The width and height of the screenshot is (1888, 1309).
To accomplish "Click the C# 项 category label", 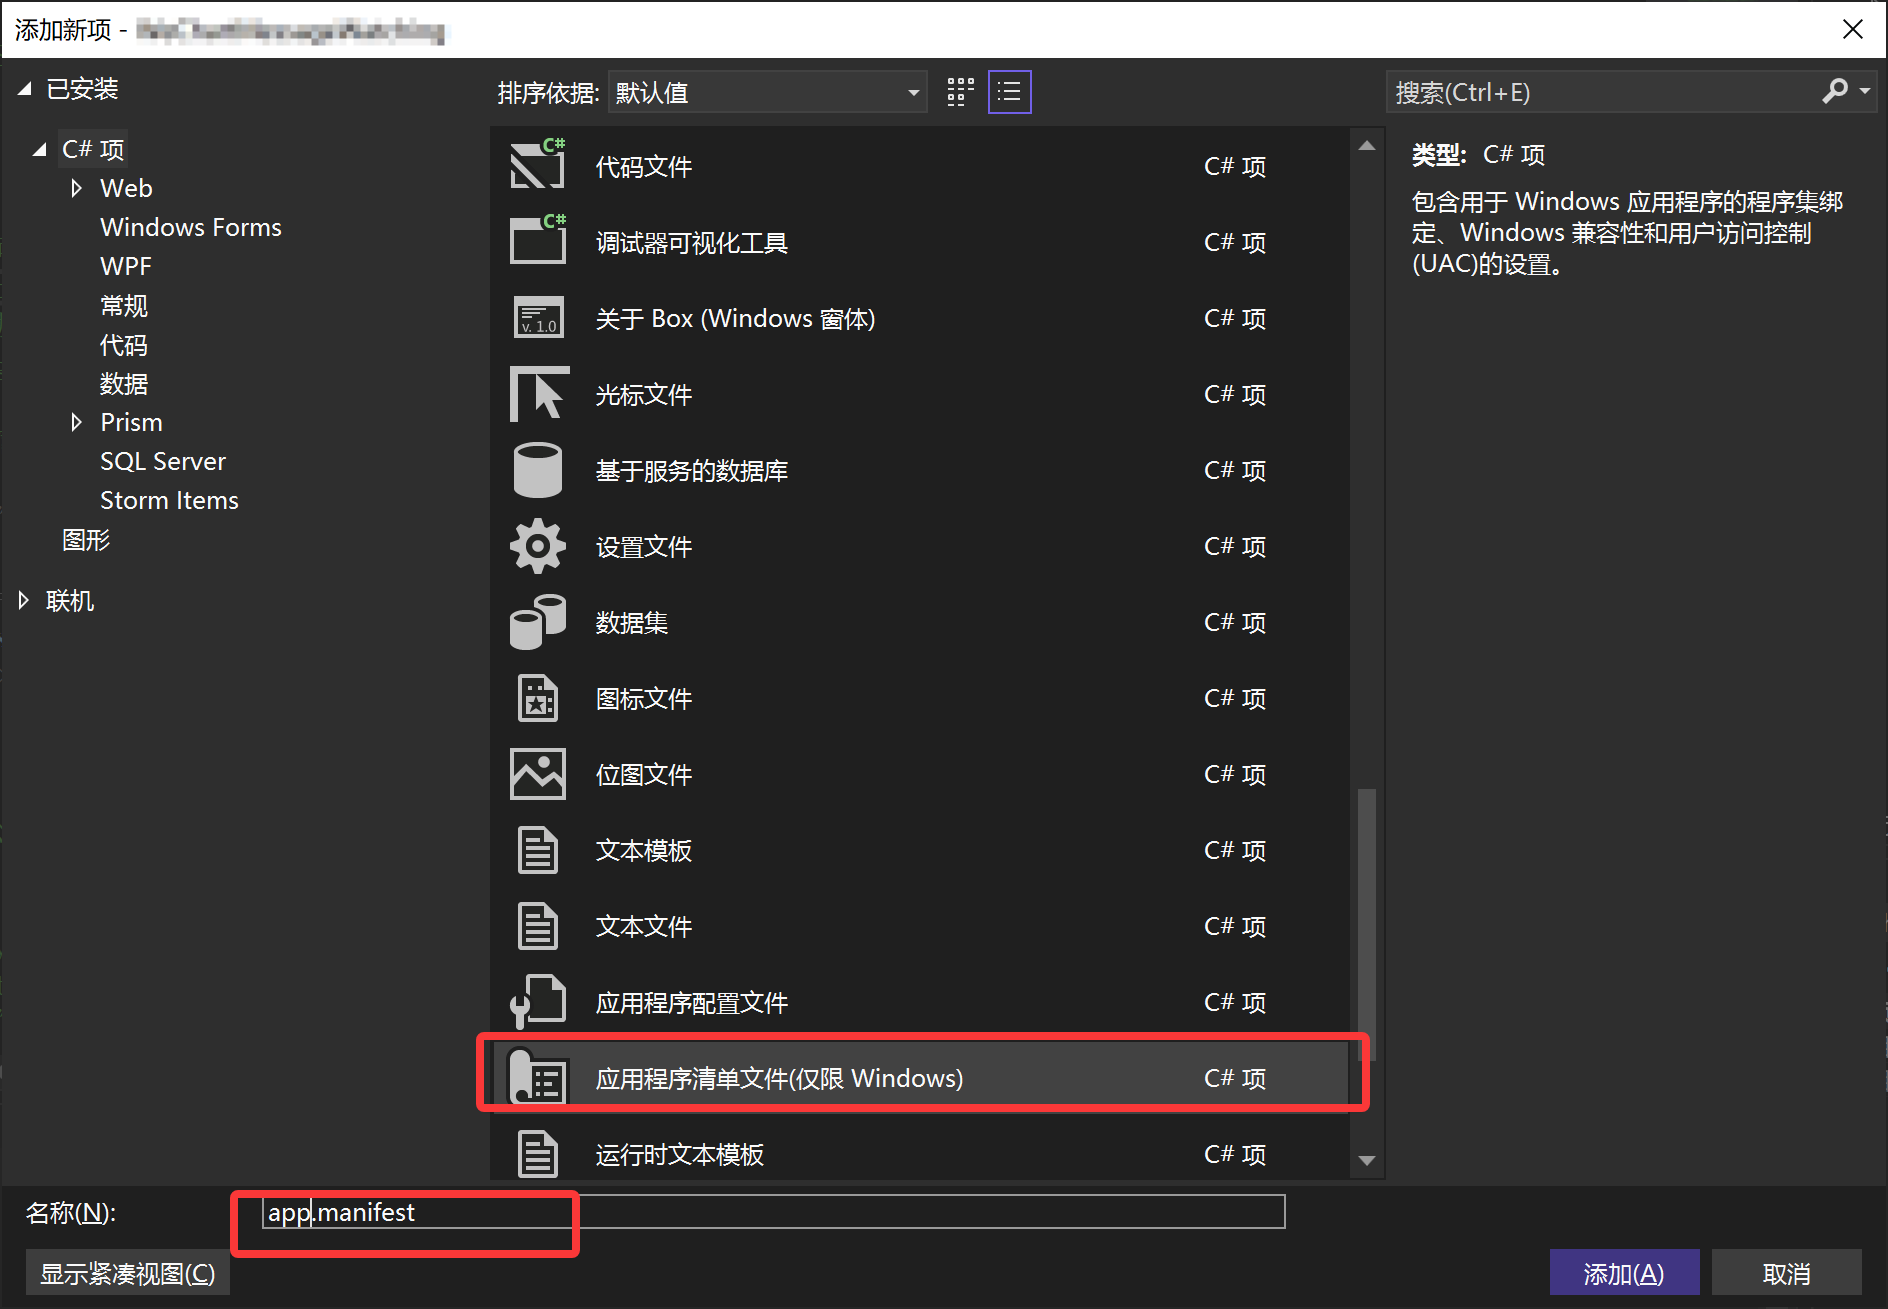I will [93, 149].
